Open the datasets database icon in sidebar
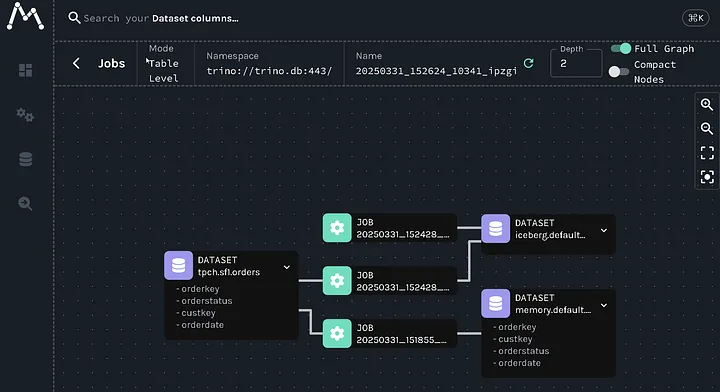This screenshot has height=392, width=720. pos(25,159)
